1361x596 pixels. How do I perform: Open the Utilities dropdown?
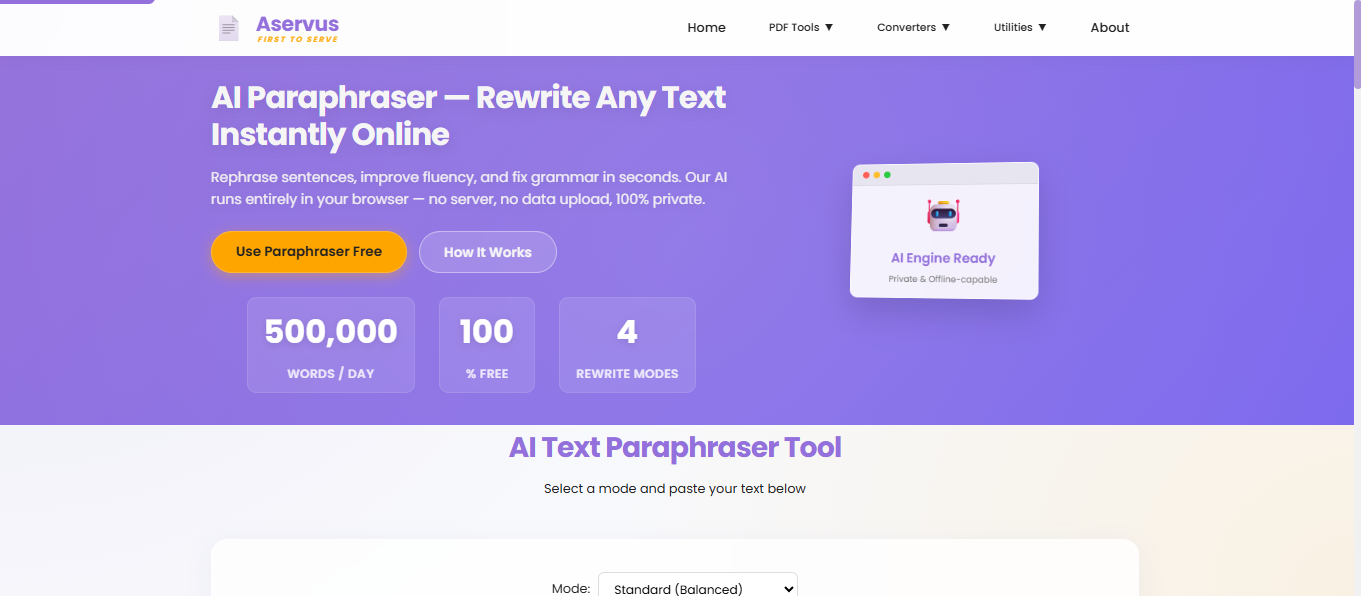[1020, 27]
